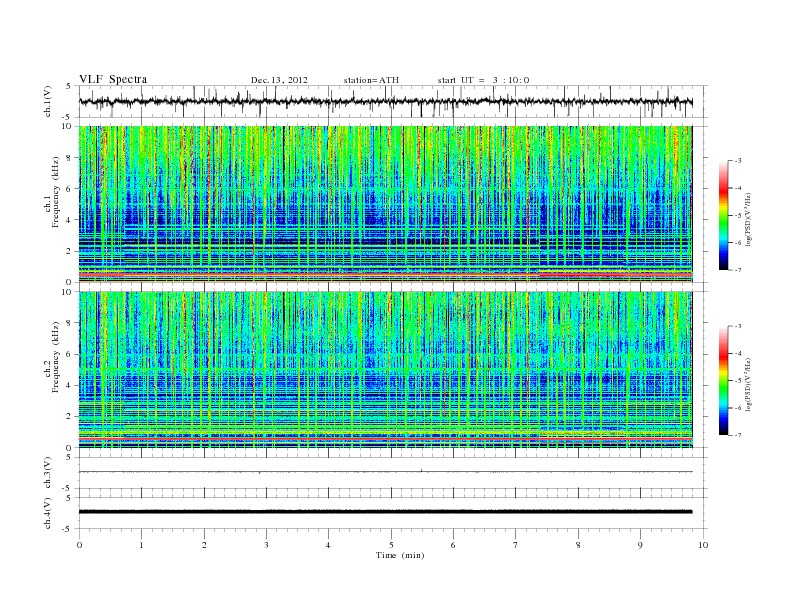Click the "station=ATH" header text
Image resolution: width=792 pixels, height=612 pixels.
point(371,80)
